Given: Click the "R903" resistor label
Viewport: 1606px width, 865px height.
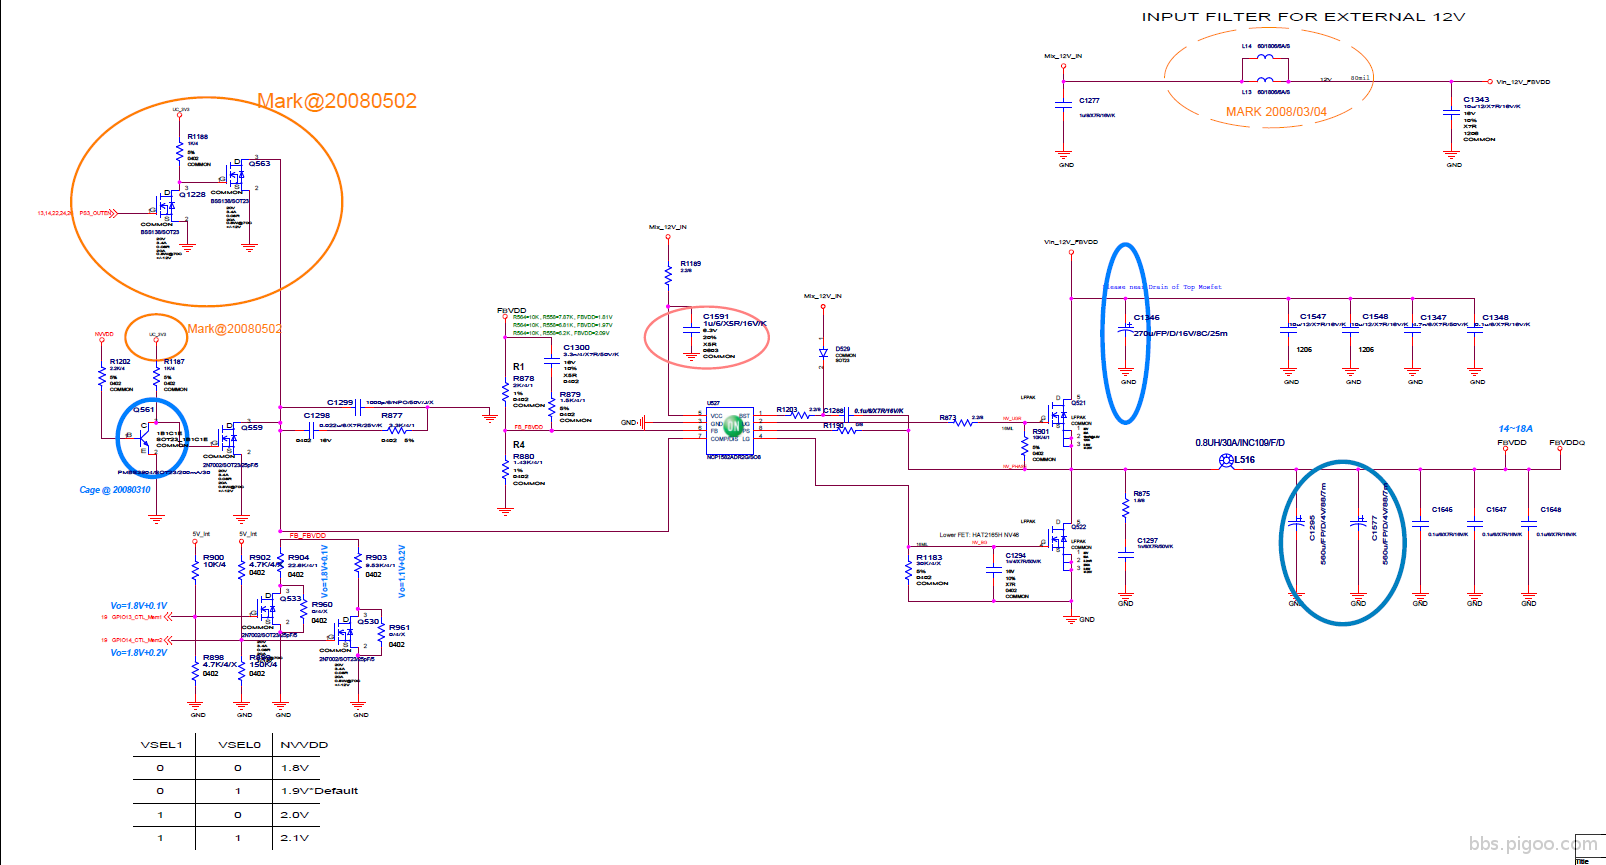Looking at the screenshot, I should point(376,558).
